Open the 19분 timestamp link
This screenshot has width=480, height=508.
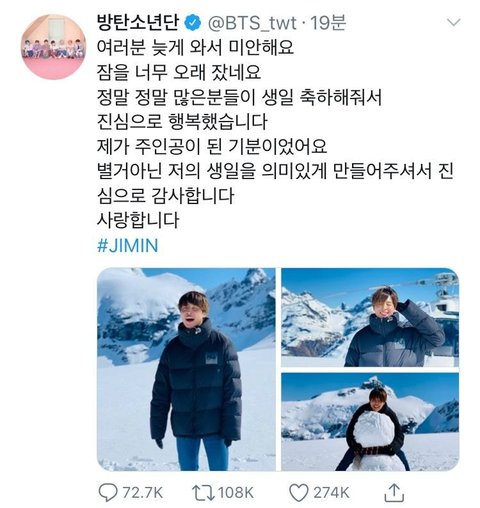pyautogui.click(x=328, y=23)
